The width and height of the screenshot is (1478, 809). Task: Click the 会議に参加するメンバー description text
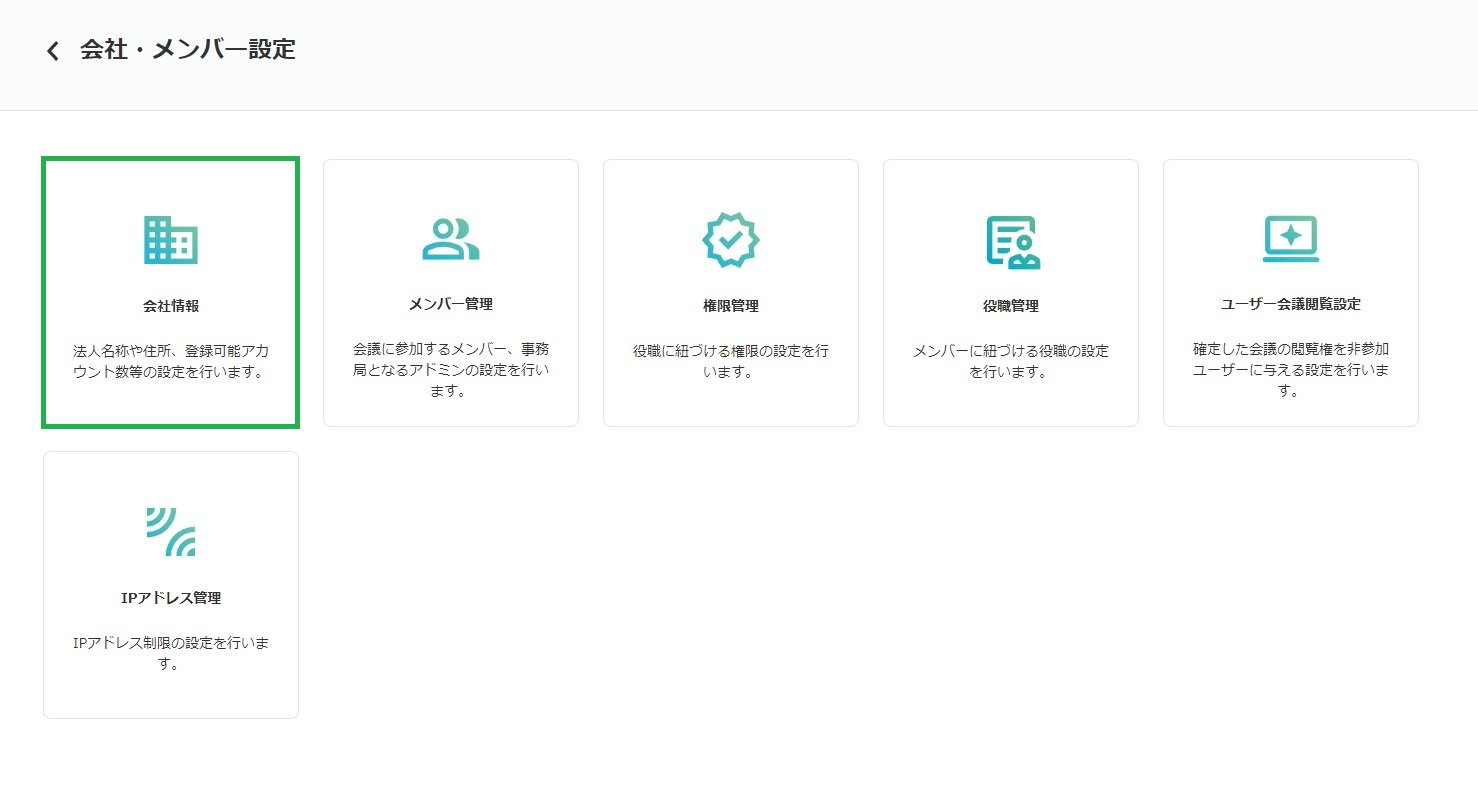(451, 370)
